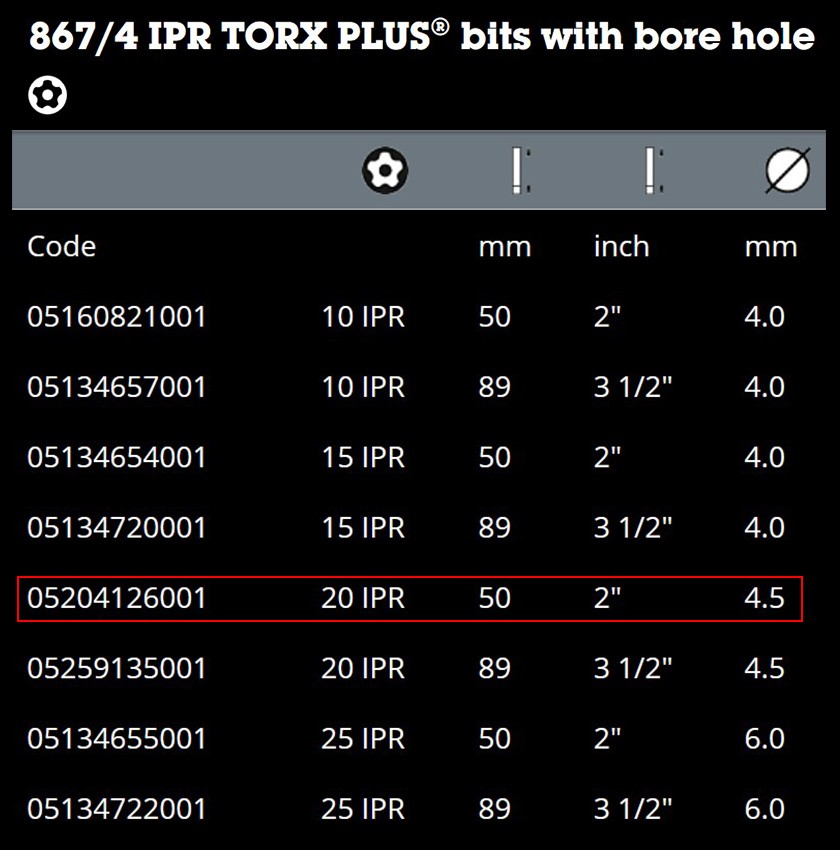Click '3 1/2"' in row 05134720001
The width and height of the screenshot is (840, 850).
pyautogui.click(x=633, y=528)
